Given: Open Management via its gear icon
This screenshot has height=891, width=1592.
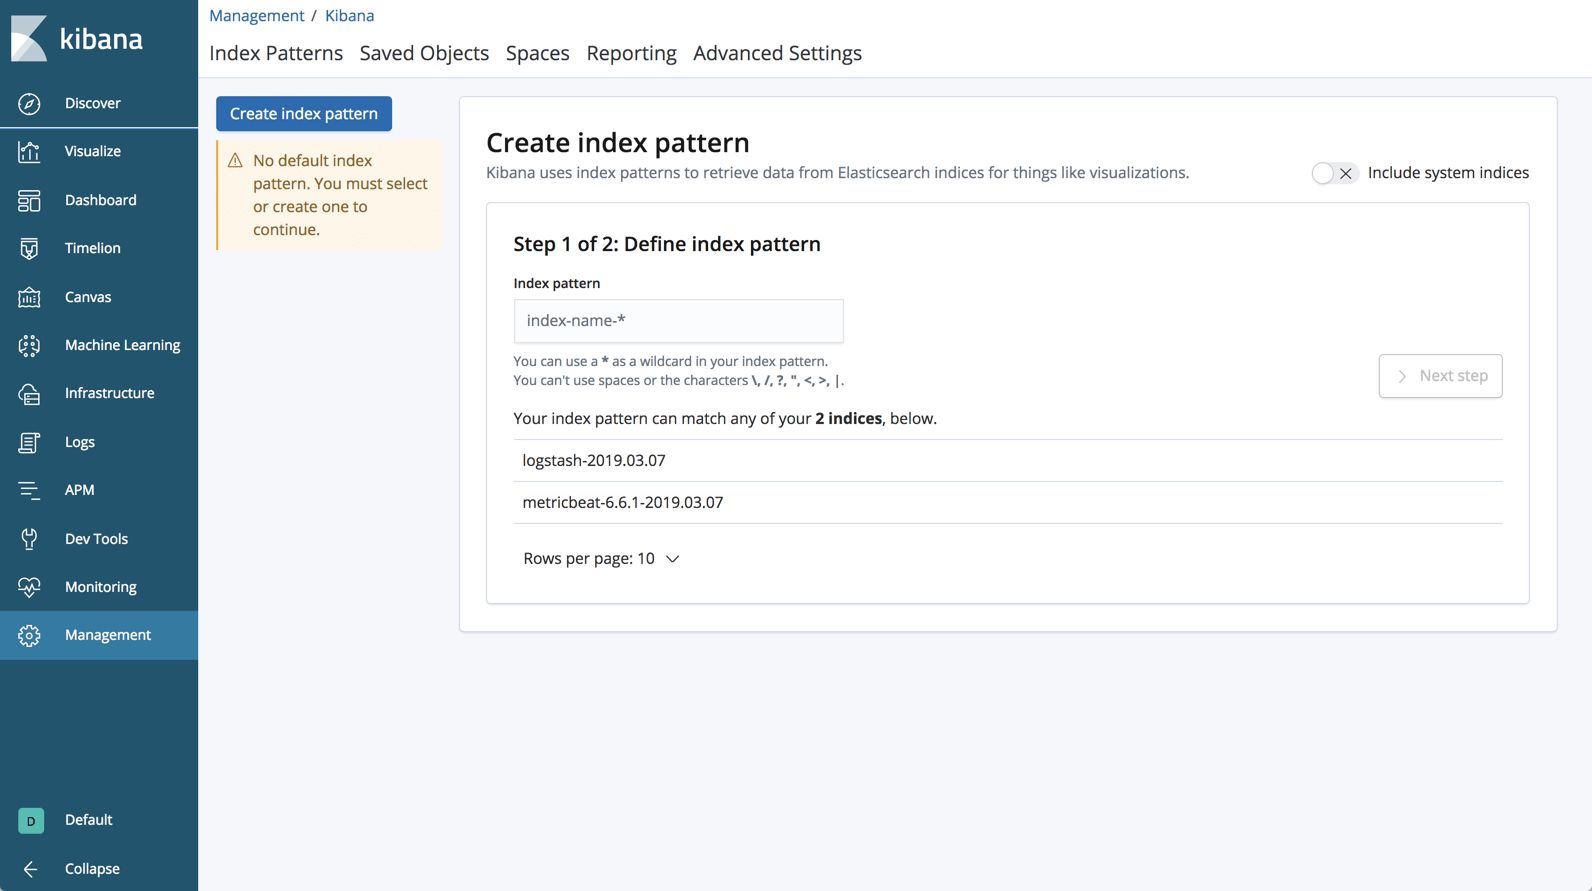Looking at the screenshot, I should [29, 635].
